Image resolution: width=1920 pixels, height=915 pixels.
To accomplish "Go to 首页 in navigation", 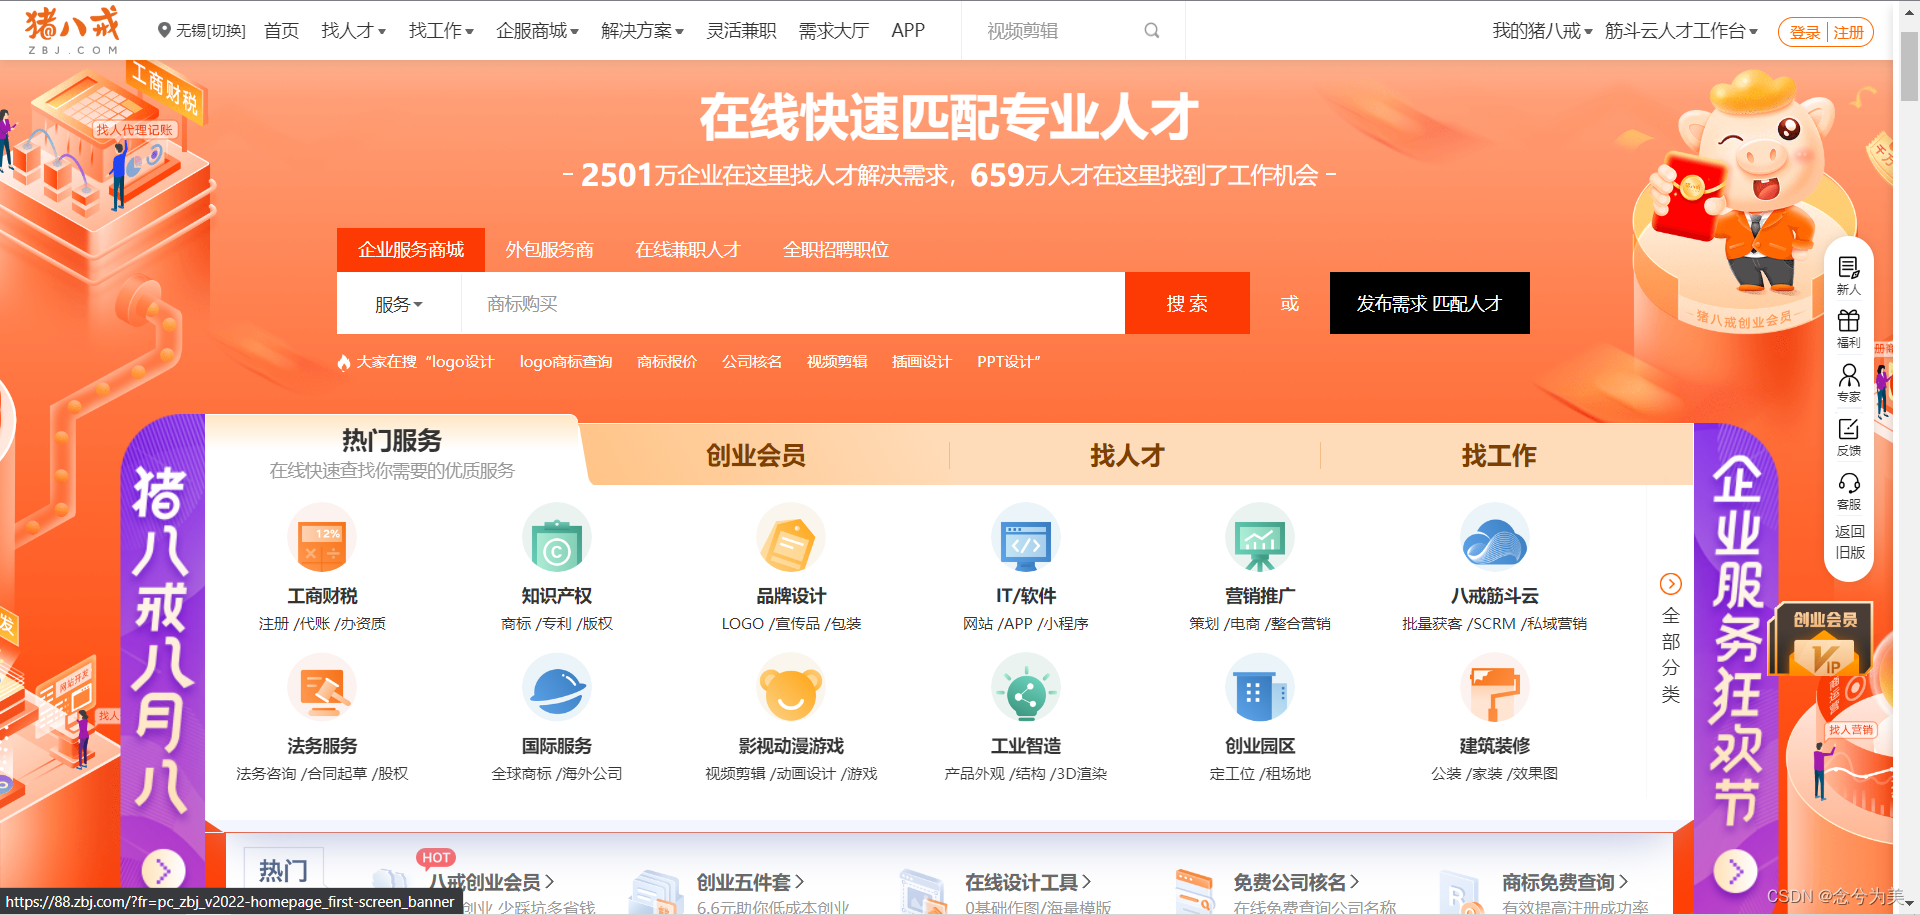I will click(281, 31).
